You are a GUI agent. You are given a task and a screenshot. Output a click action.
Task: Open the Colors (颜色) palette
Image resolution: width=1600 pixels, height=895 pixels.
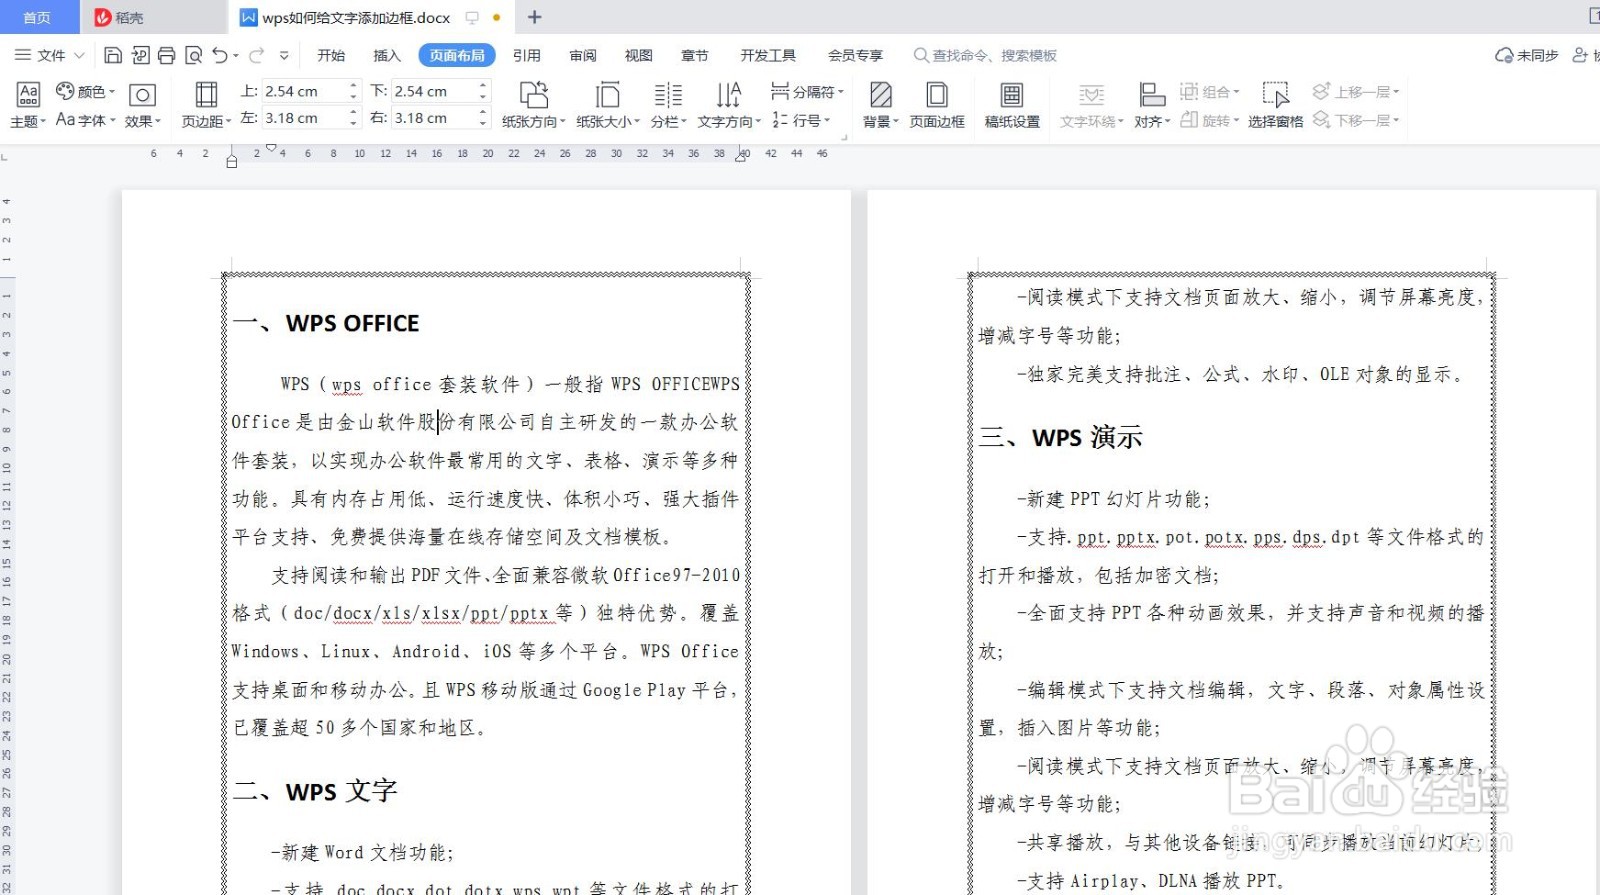[x=85, y=91]
